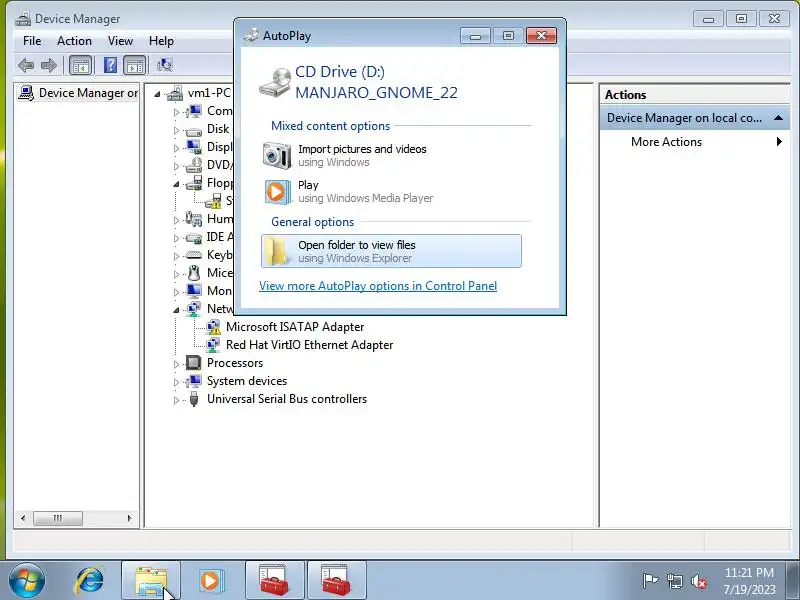This screenshot has height=600, width=800.
Task: Select the Microsoft ISATAP Adapter warning icon
Action: [x=213, y=327]
